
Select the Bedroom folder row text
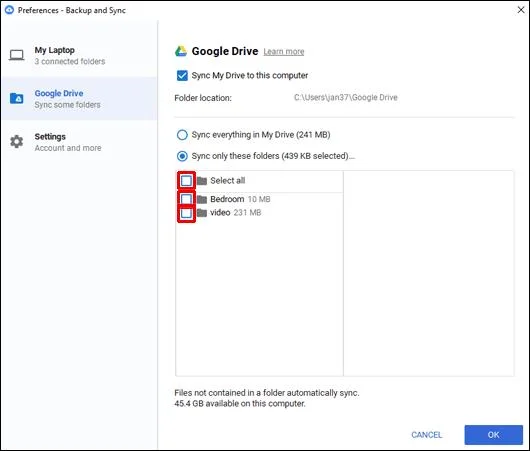tap(240, 199)
